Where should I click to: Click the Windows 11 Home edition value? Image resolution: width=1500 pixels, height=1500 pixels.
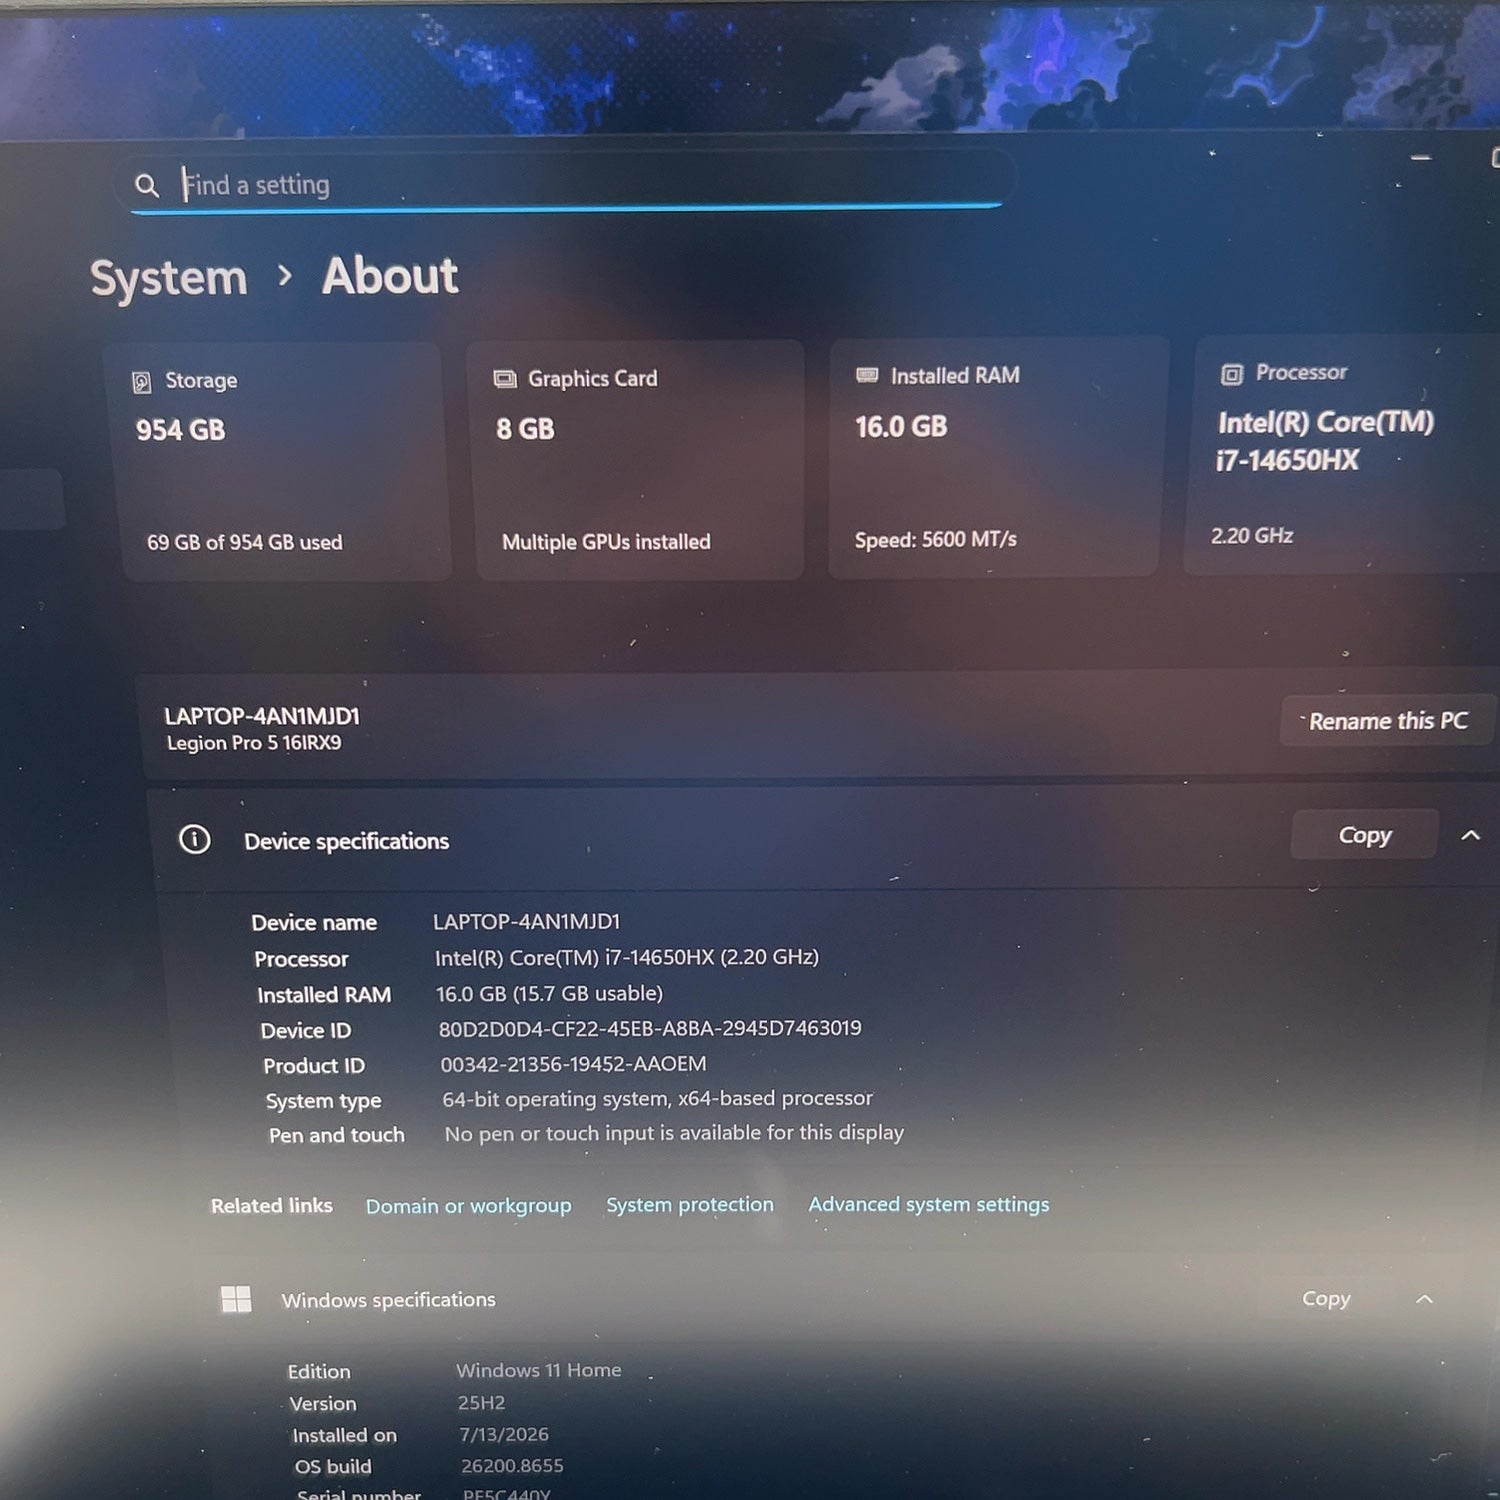(x=539, y=1370)
